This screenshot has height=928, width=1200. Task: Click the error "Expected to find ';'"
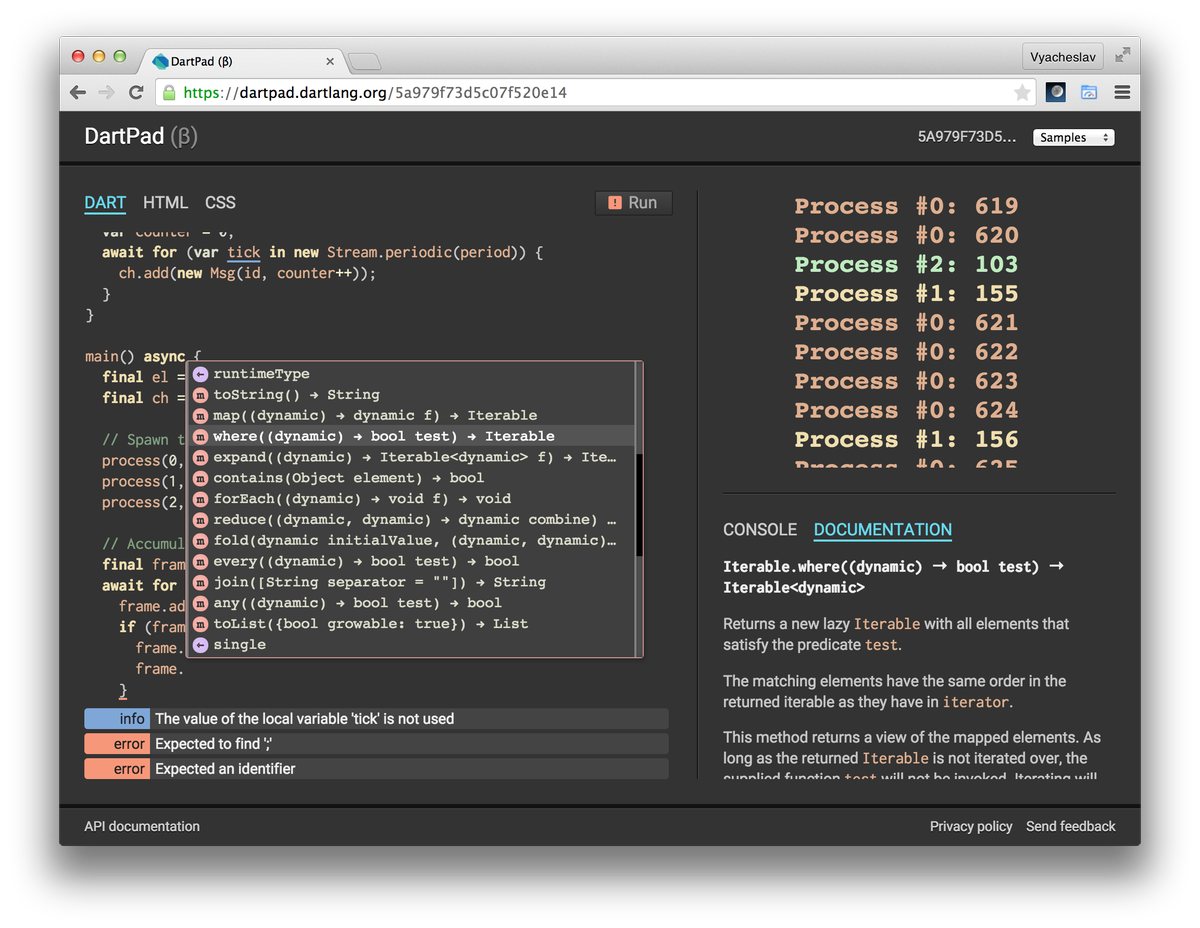(x=376, y=744)
